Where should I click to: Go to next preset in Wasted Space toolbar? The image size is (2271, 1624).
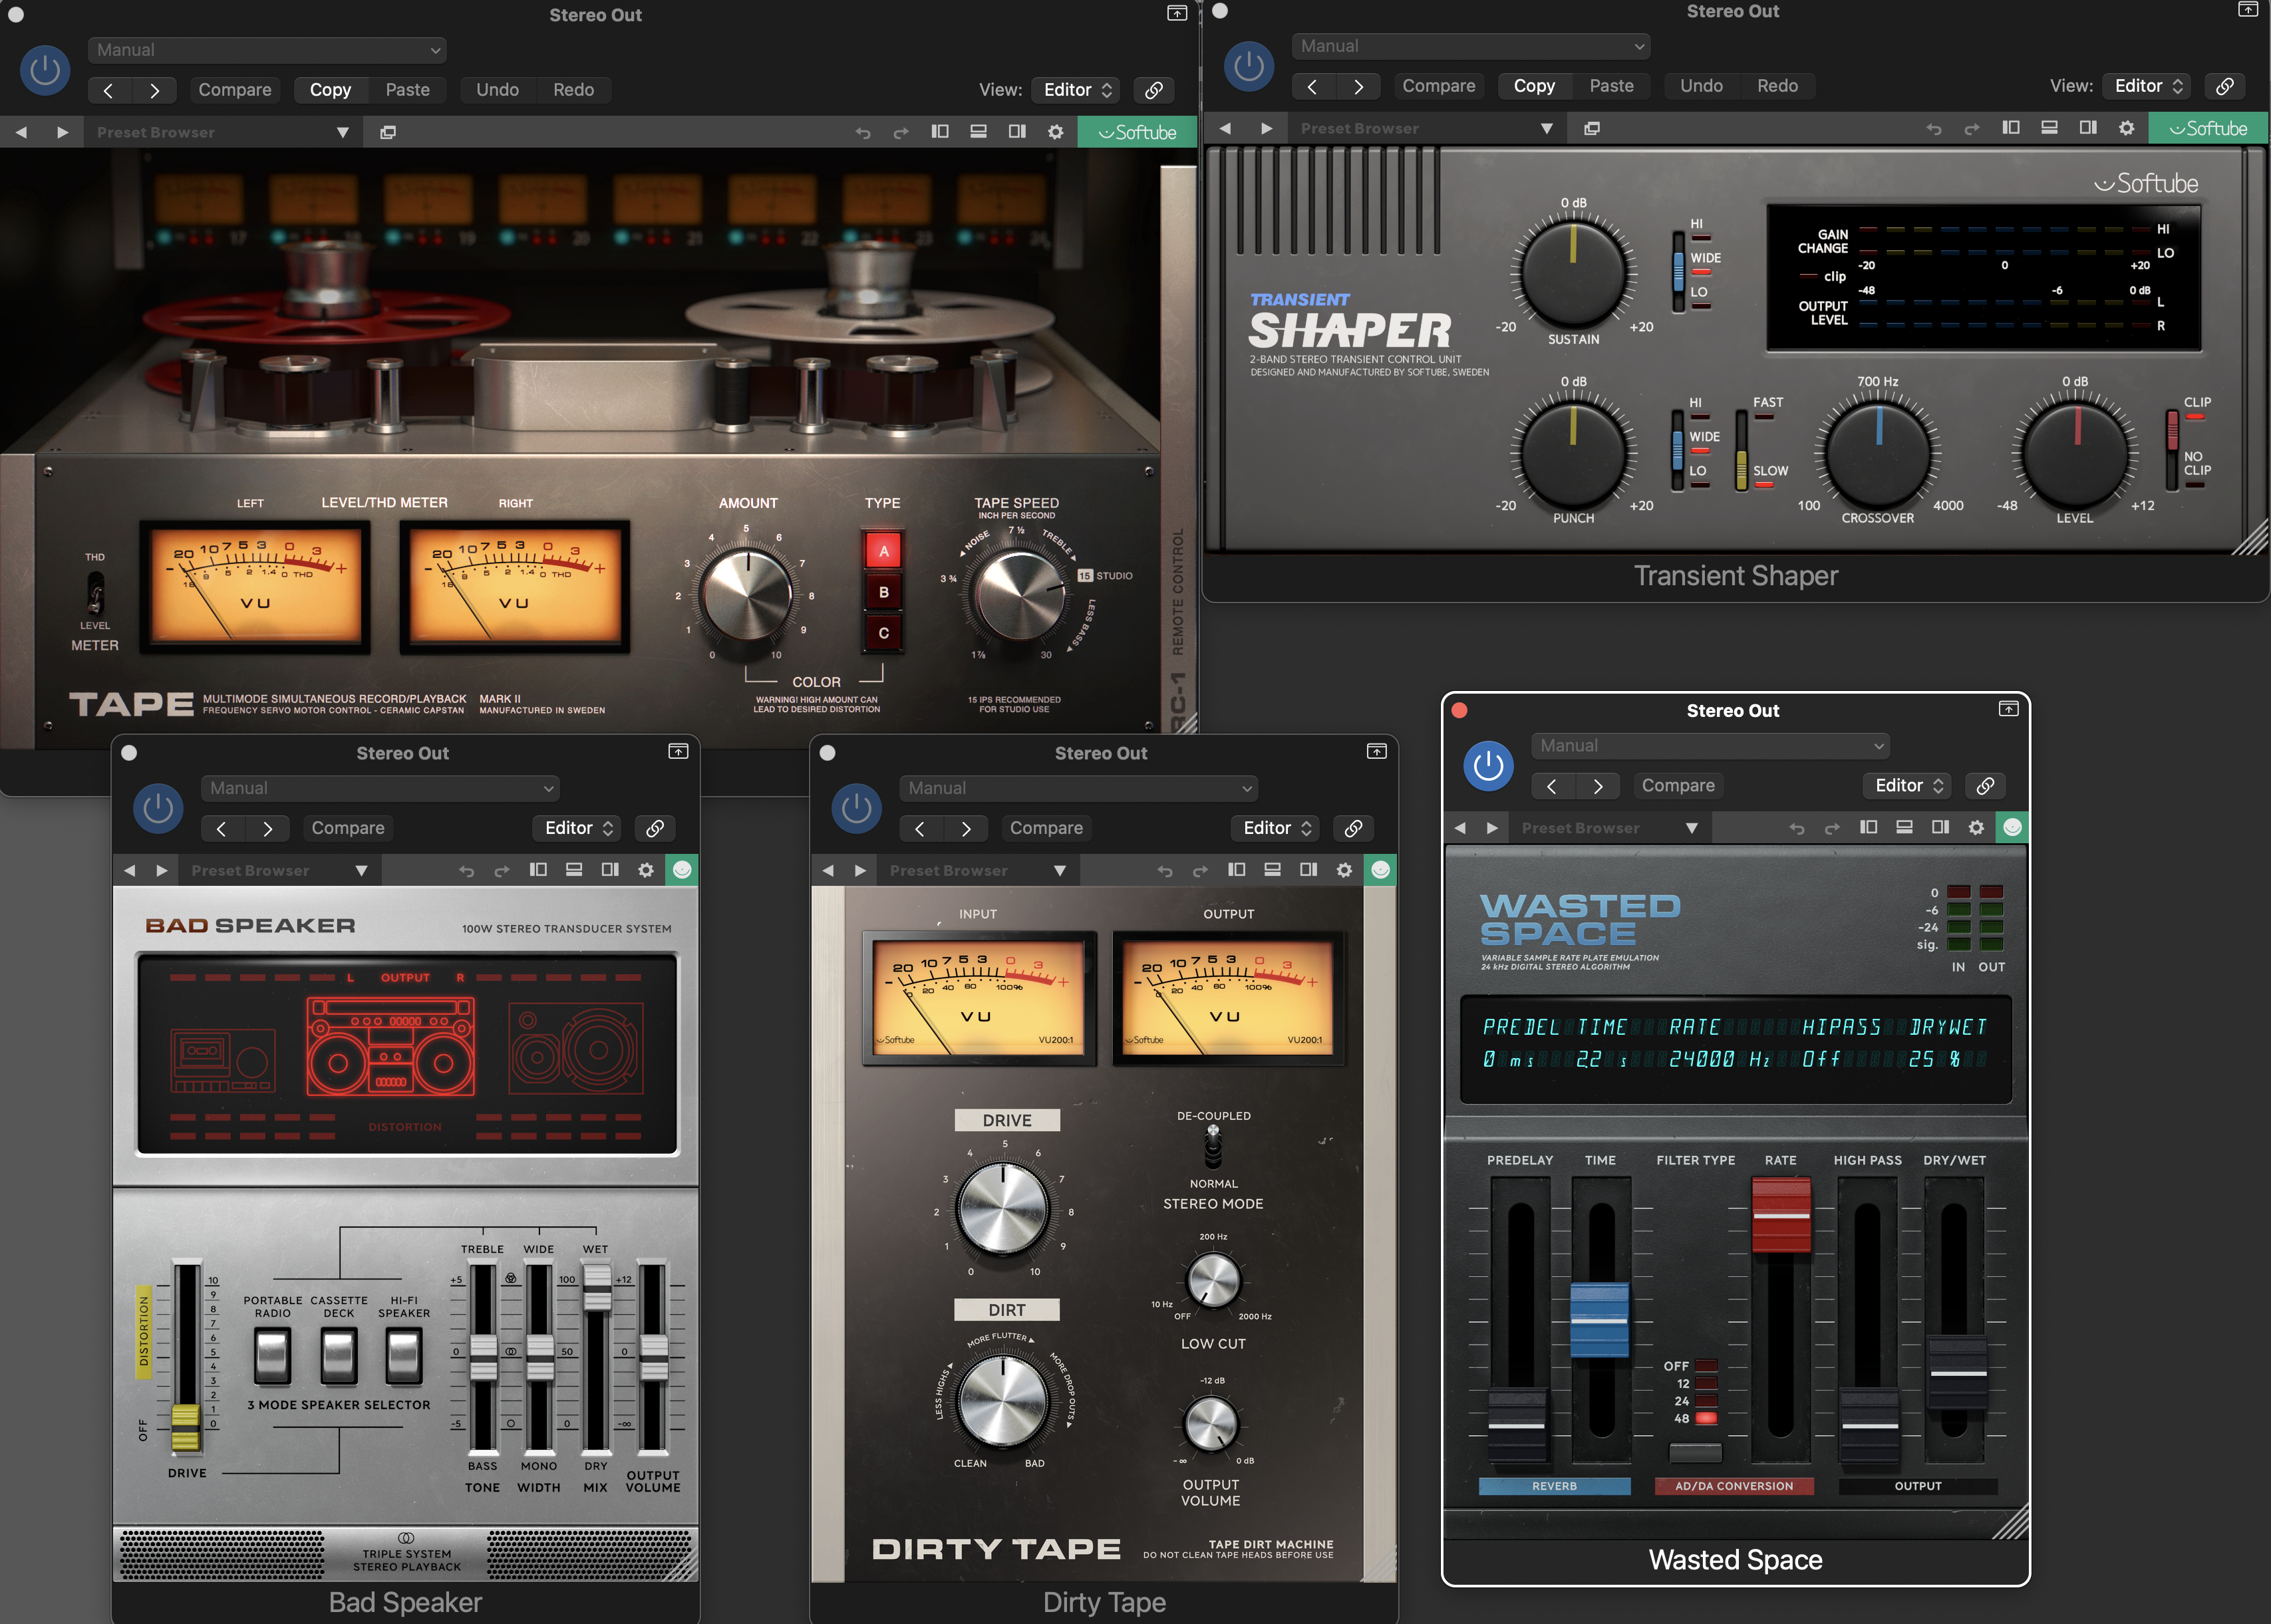click(1492, 828)
